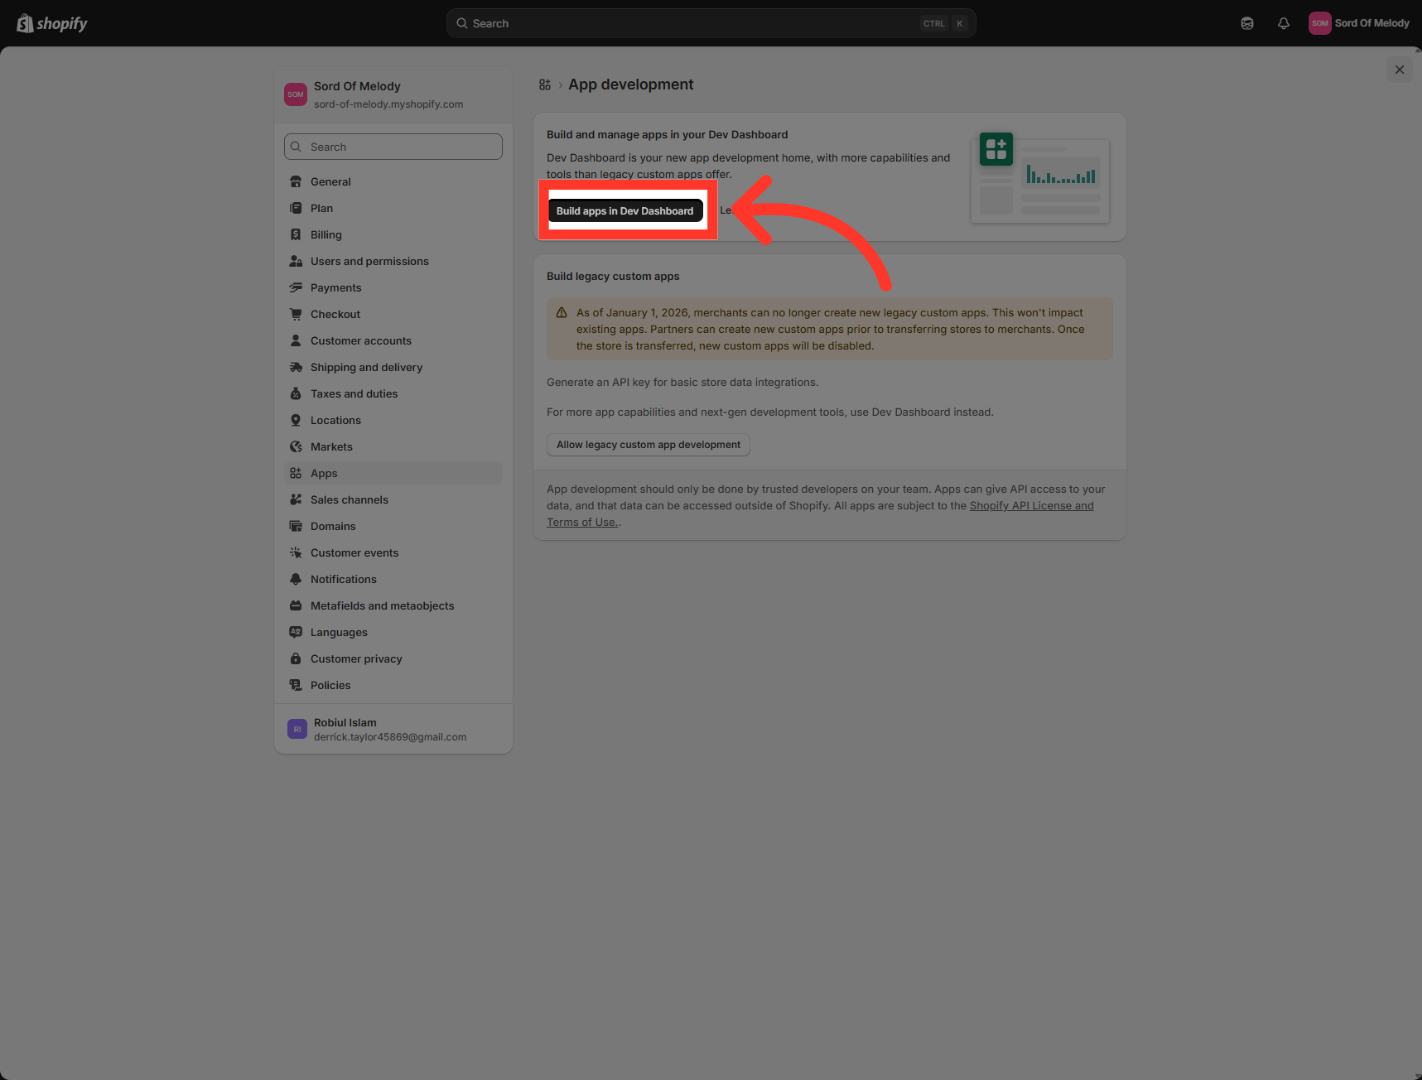
Task: Click the General storefront icon in the sidebar
Action: [x=296, y=182]
